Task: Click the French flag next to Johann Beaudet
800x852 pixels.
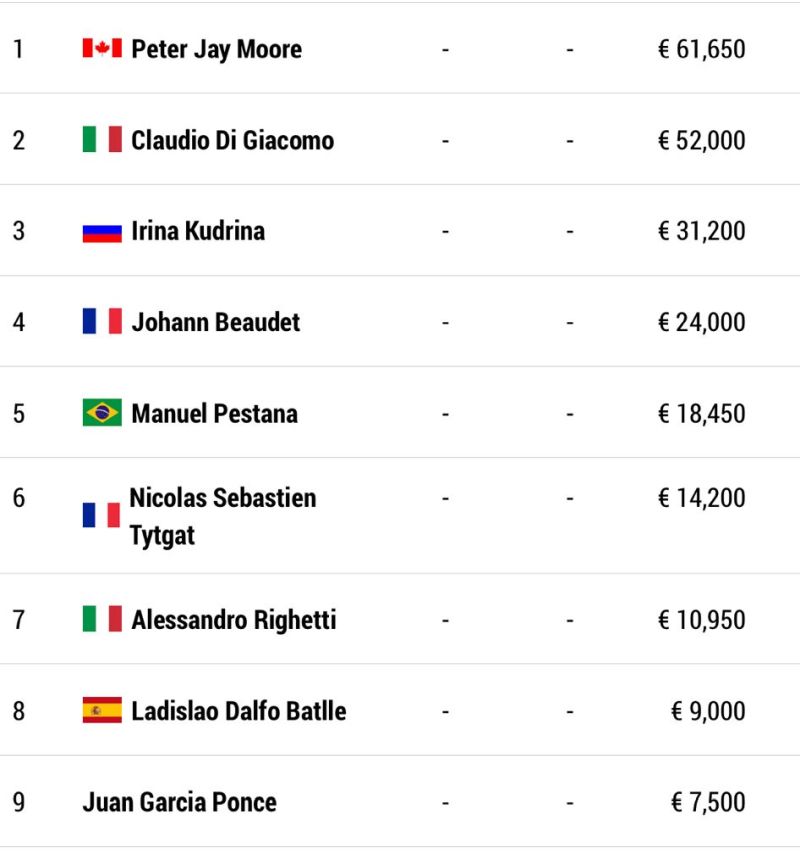Action: click(102, 321)
